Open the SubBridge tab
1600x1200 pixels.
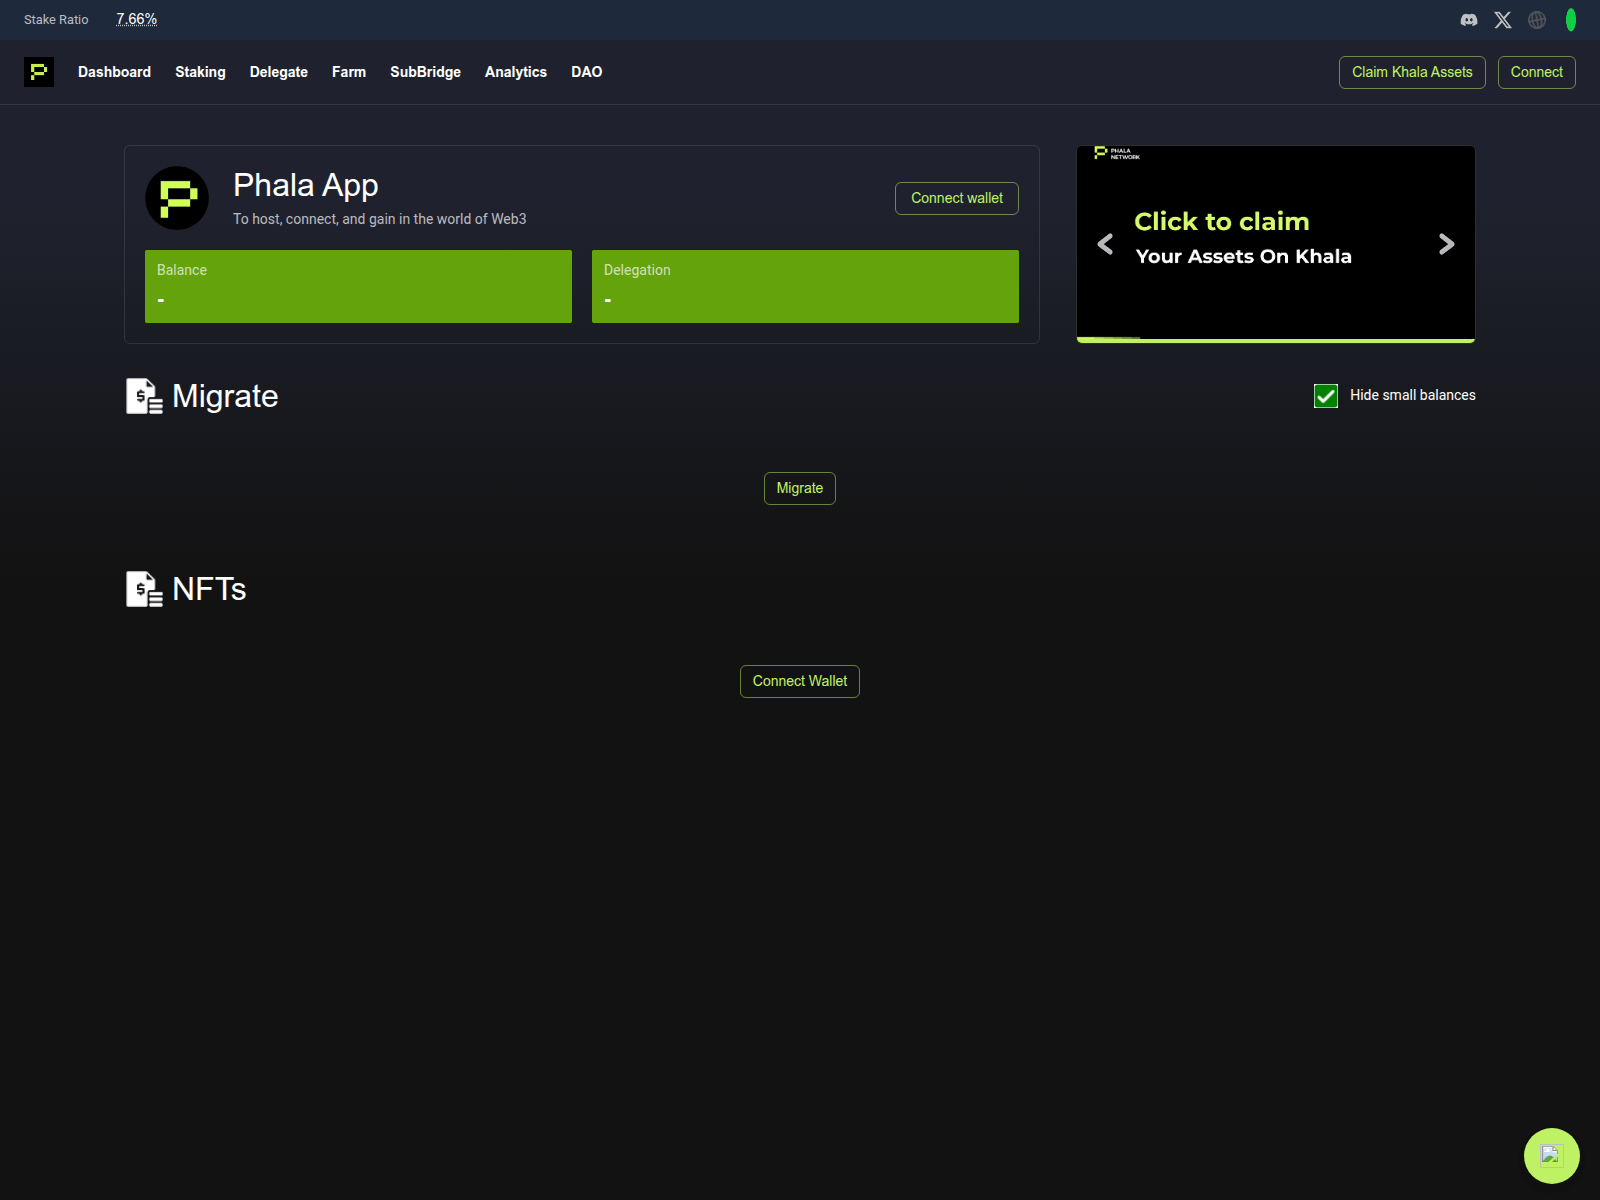(425, 72)
